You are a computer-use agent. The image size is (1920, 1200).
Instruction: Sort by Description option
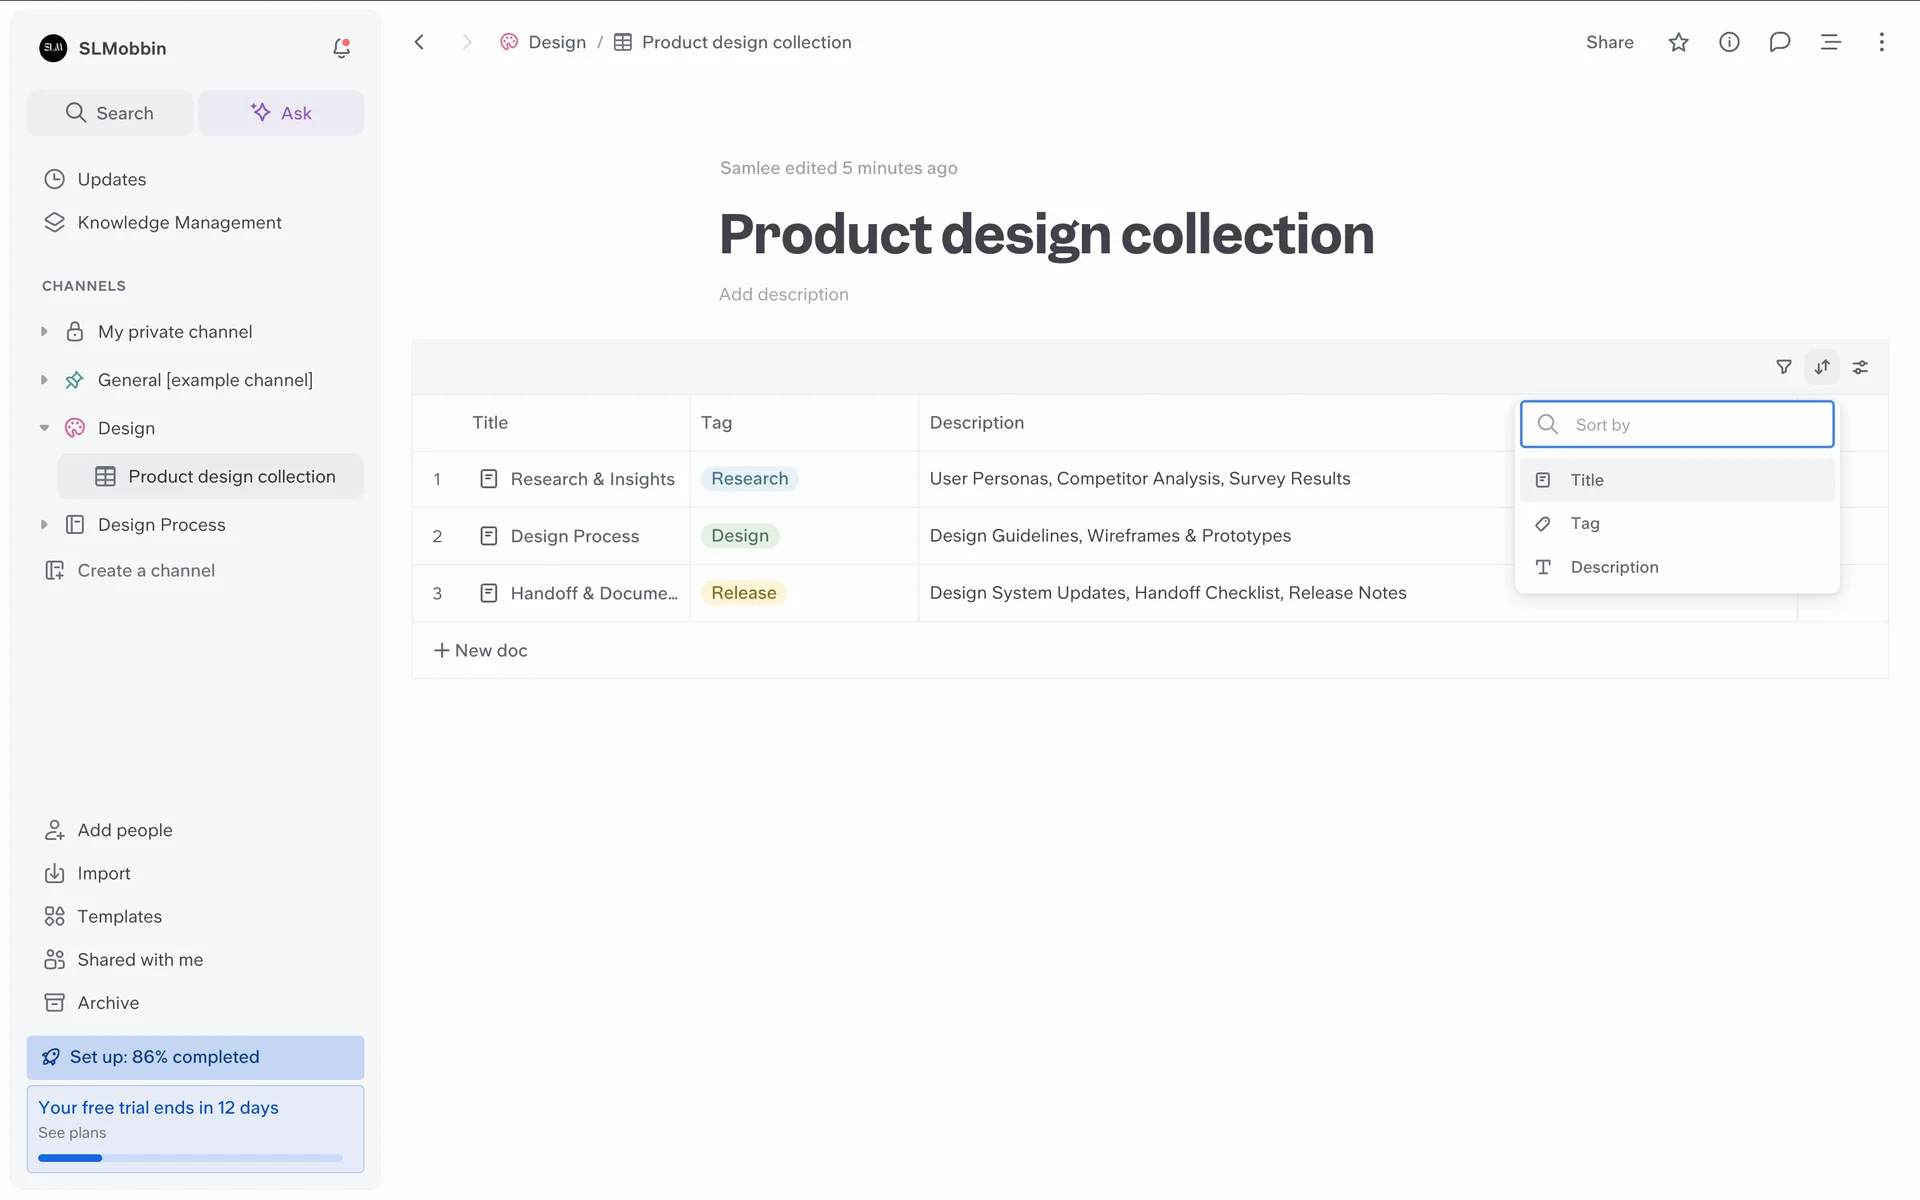pyautogui.click(x=1614, y=567)
